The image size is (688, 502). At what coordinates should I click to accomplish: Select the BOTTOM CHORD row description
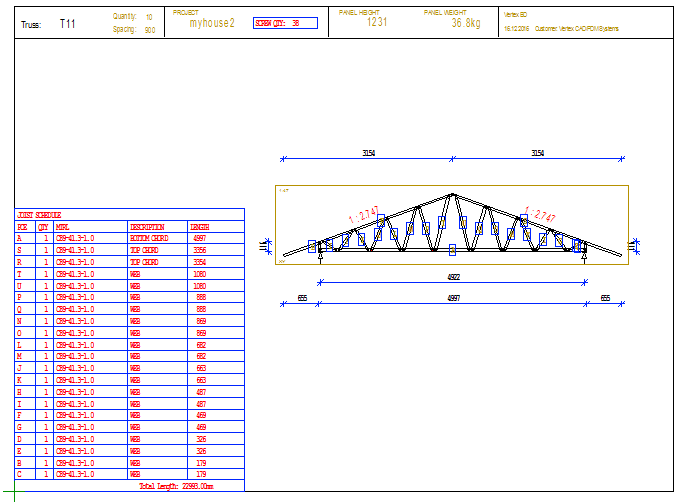pos(149,239)
